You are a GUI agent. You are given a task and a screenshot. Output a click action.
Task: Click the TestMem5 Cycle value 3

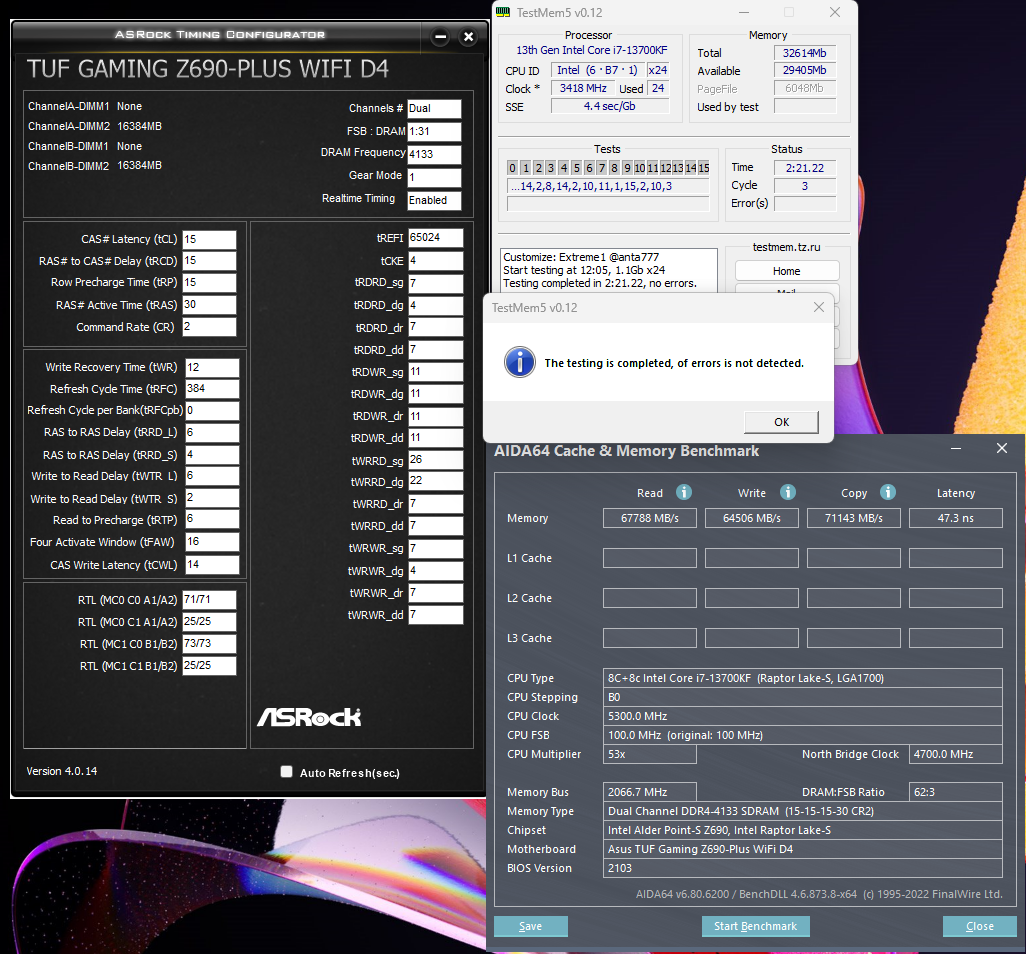pos(805,186)
